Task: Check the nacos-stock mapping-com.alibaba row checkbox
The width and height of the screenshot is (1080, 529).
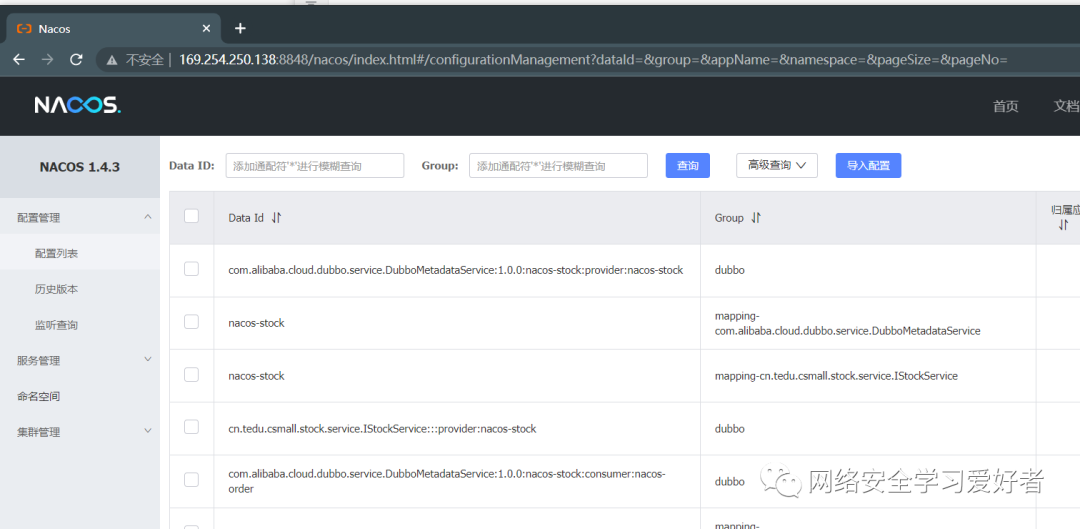Action: coord(191,322)
